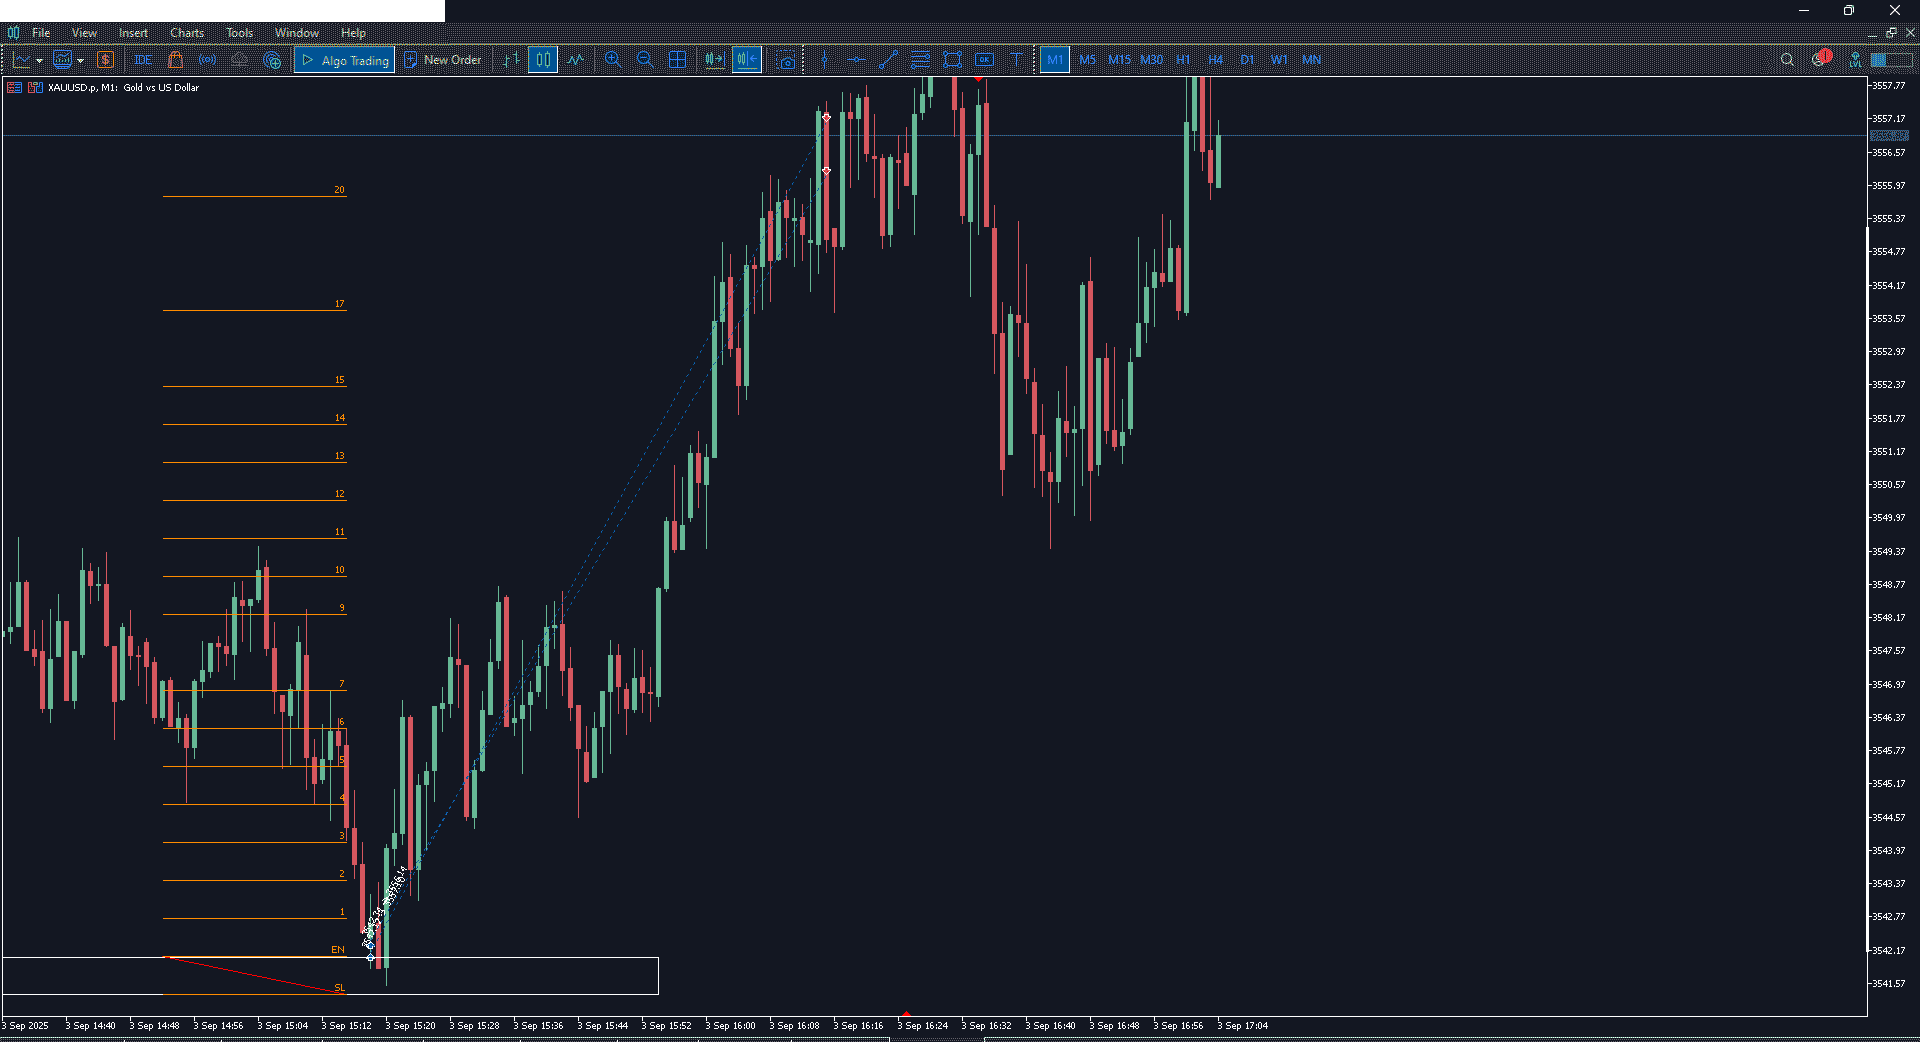Select the text label T tool

click(x=1016, y=60)
